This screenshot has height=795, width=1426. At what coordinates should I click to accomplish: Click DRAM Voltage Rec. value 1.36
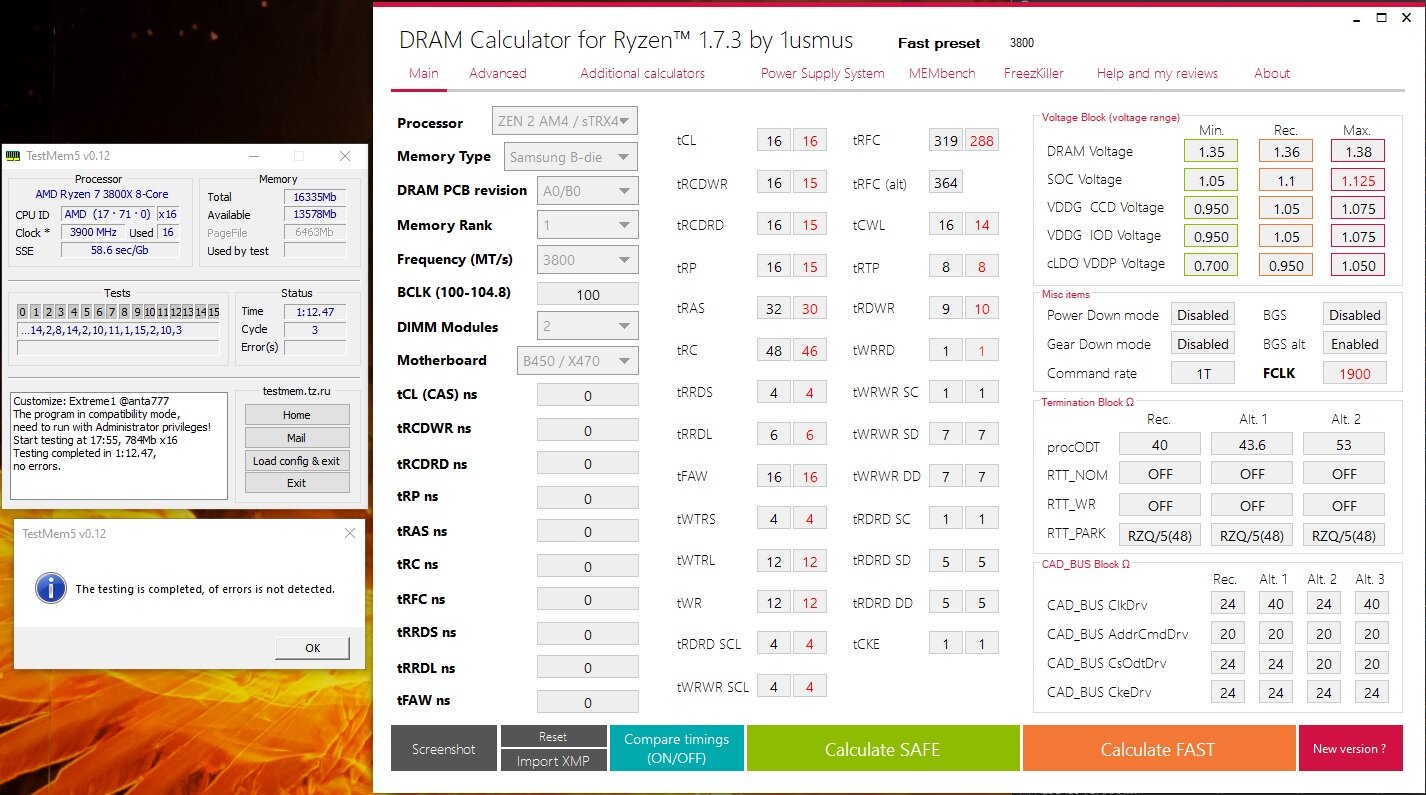(1286, 152)
